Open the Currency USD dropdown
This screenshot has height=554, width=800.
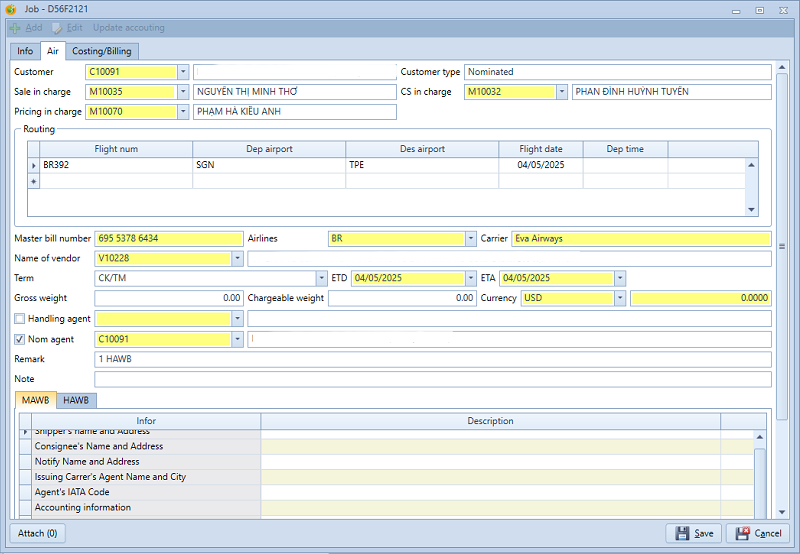(620, 298)
